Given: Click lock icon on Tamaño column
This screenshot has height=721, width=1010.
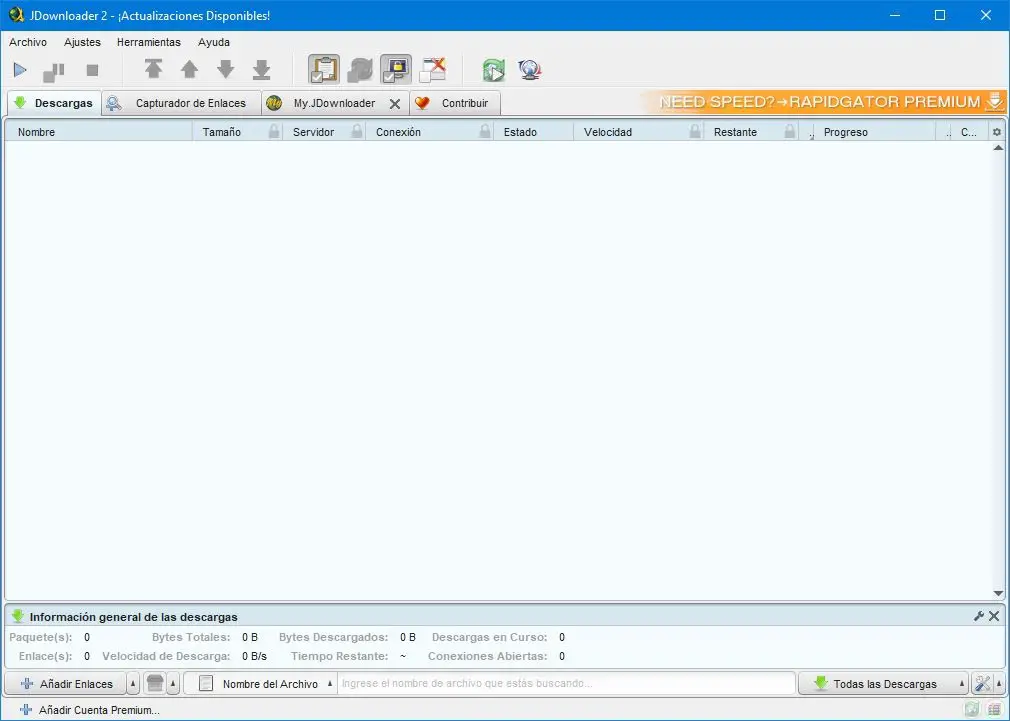Looking at the screenshot, I should [274, 131].
